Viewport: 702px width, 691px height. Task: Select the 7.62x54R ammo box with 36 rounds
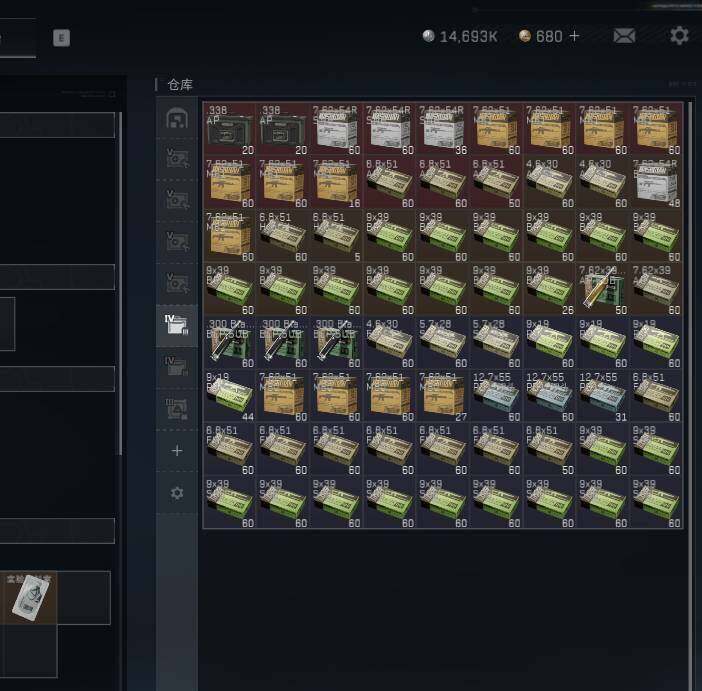pyautogui.click(x=442, y=129)
